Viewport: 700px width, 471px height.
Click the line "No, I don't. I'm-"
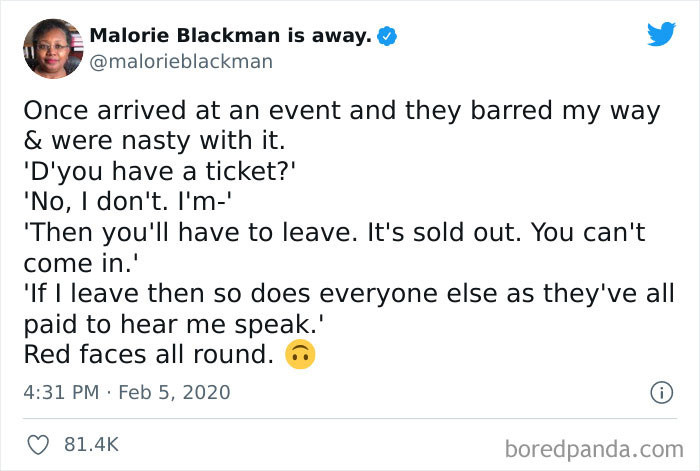coord(128,203)
